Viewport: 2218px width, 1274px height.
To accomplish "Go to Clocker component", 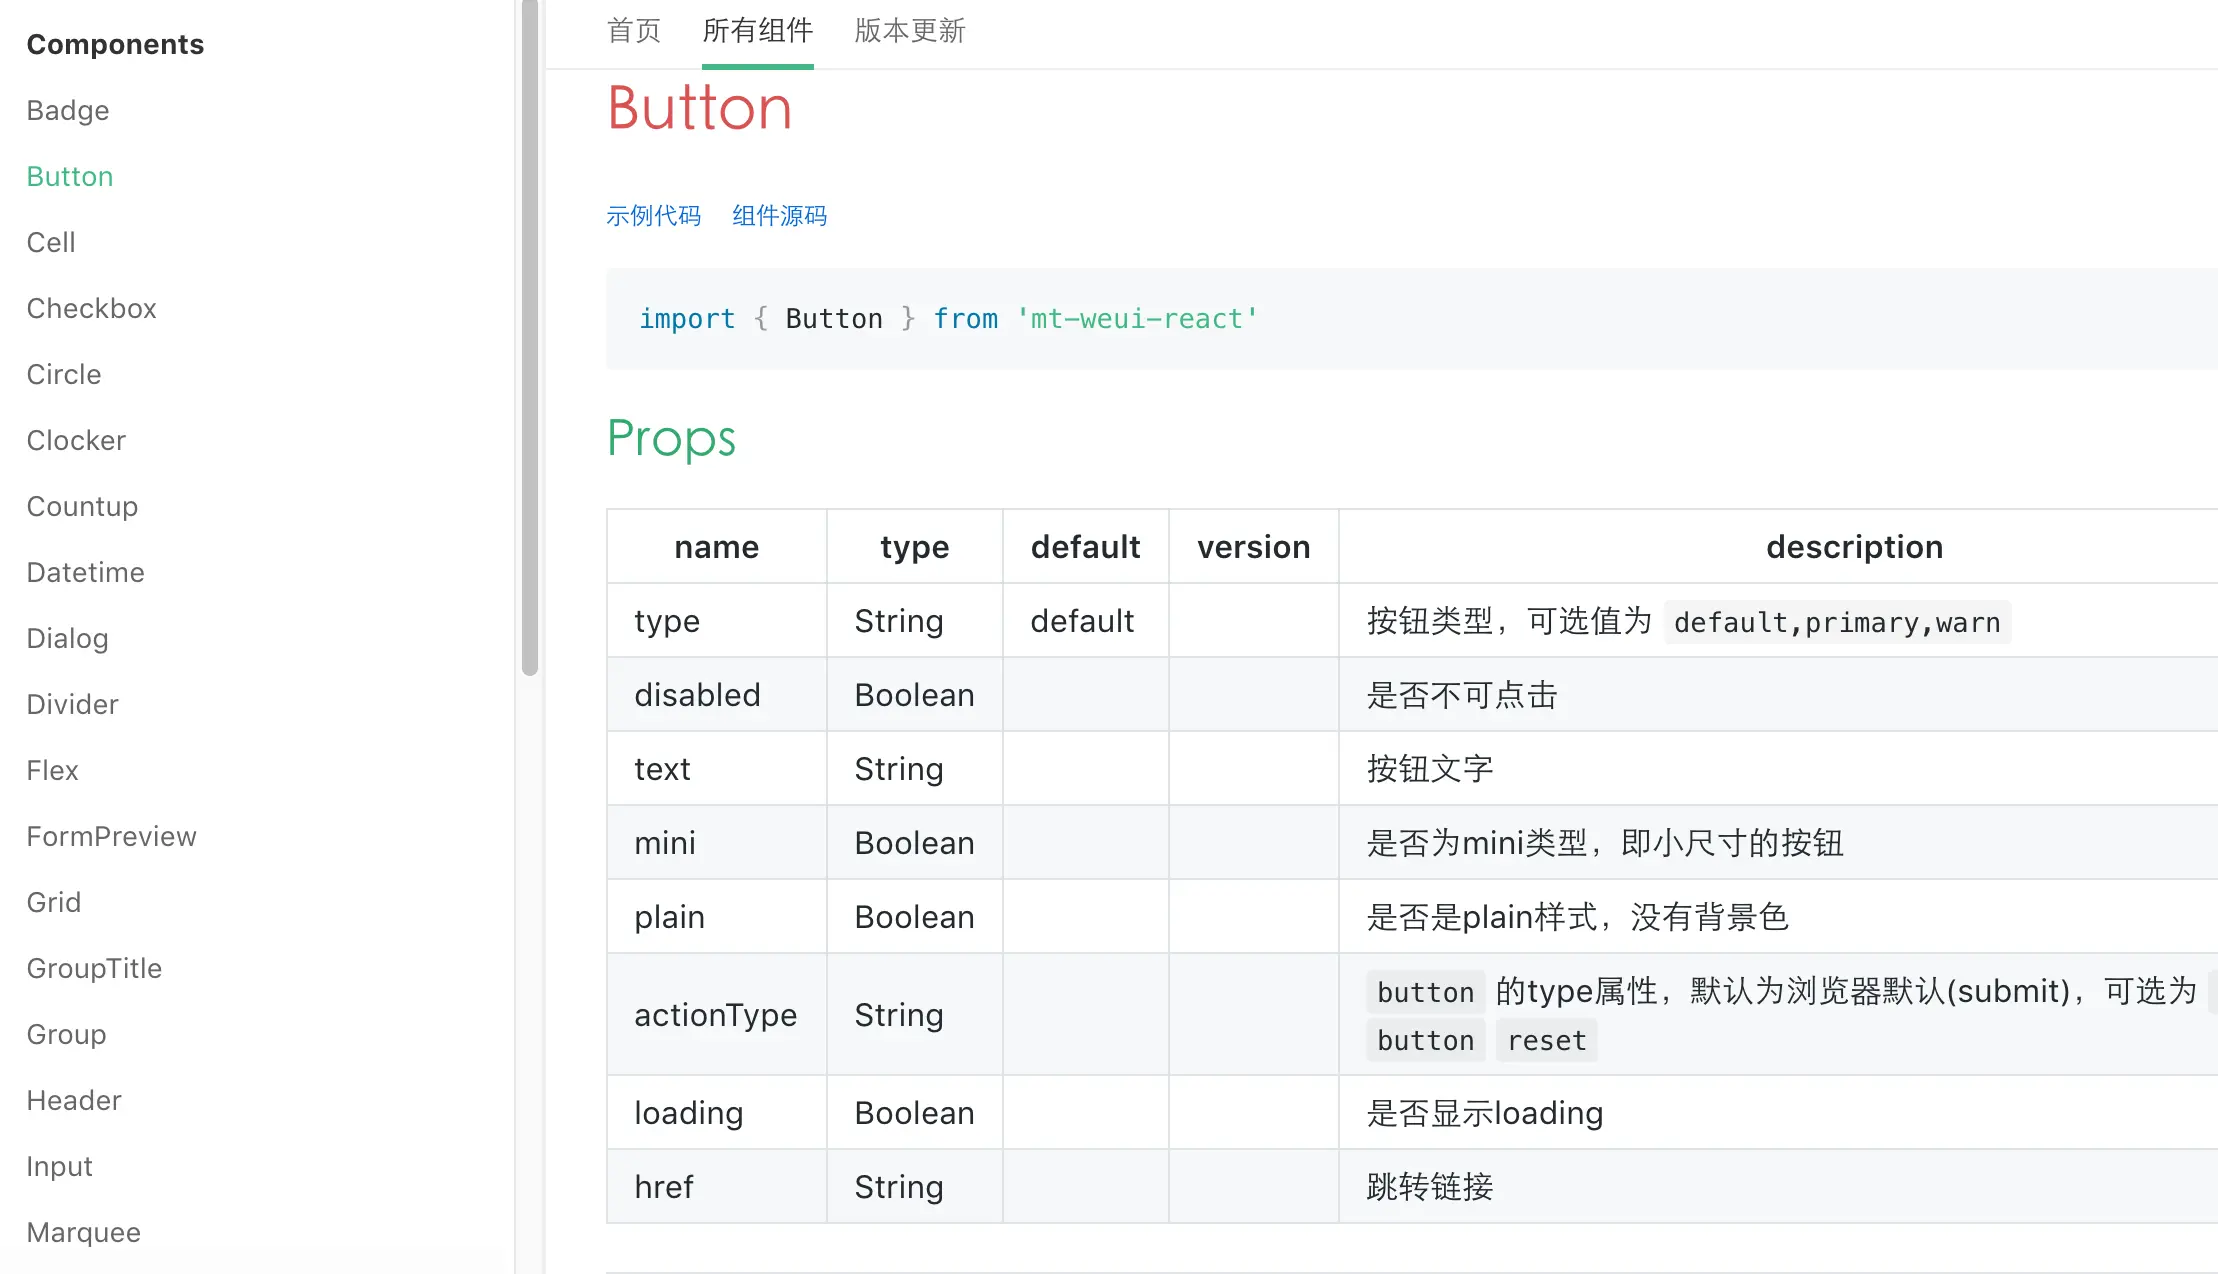I will pos(76,440).
